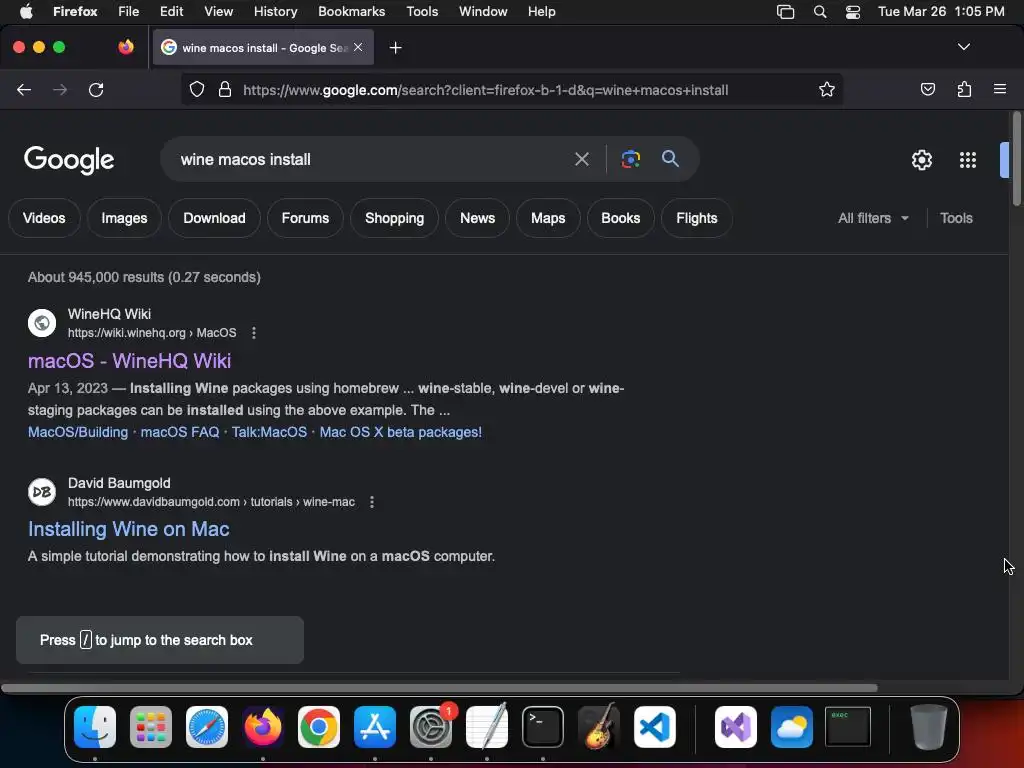This screenshot has height=768, width=1024.
Task: Open System Settings from the dock
Action: tap(431, 727)
